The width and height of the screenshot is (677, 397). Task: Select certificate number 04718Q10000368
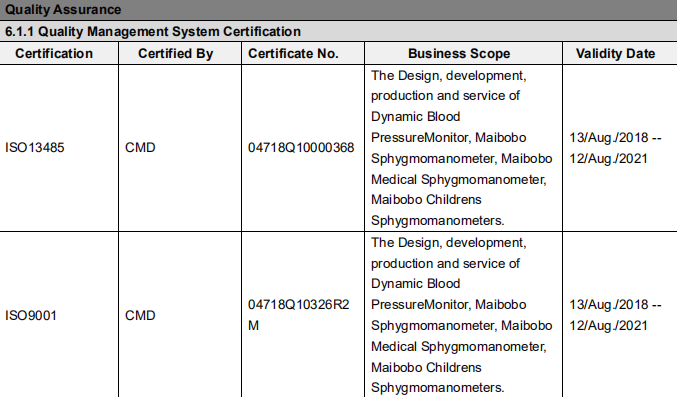[x=301, y=148]
